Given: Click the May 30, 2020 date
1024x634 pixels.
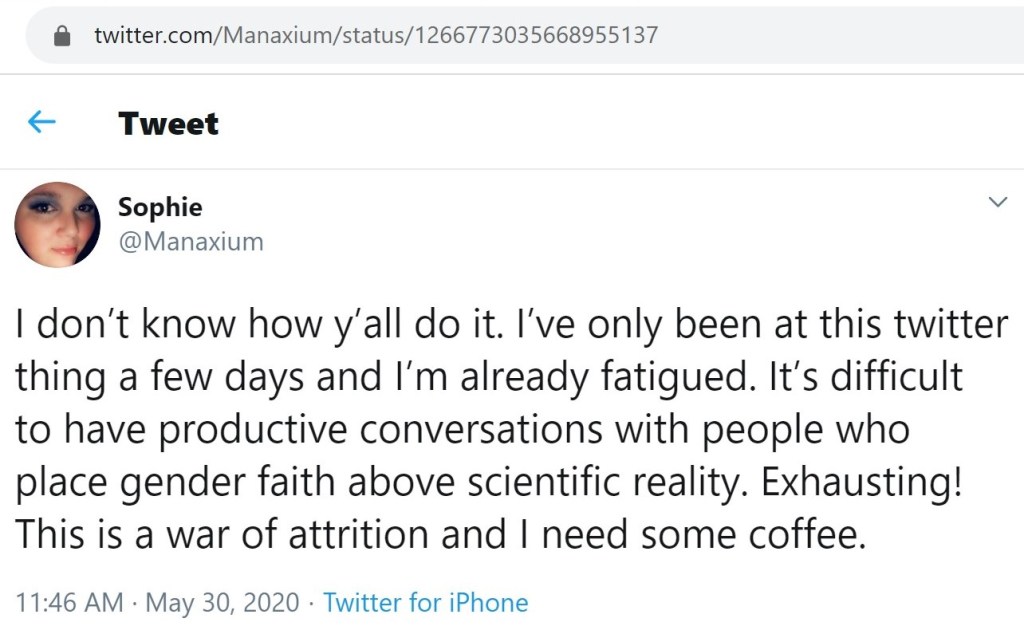Looking at the screenshot, I should click(x=222, y=603).
